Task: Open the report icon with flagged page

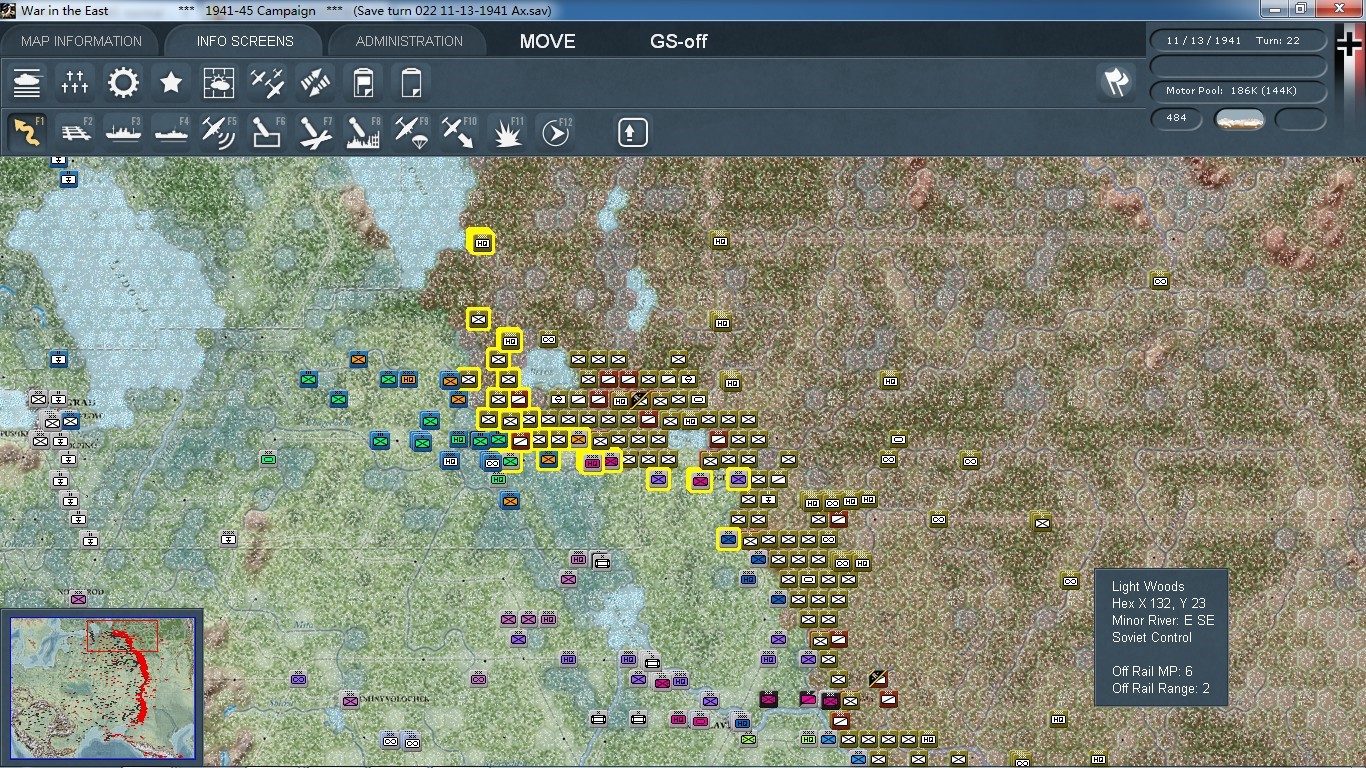Action: tap(363, 82)
